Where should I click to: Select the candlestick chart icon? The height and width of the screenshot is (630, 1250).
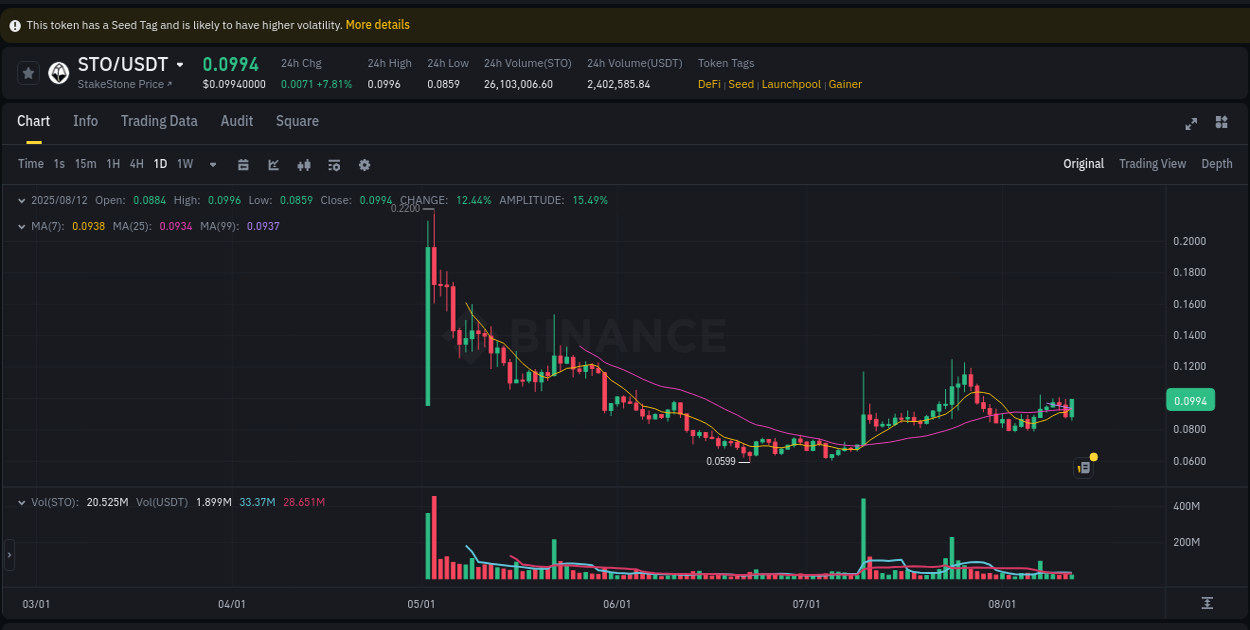coord(304,164)
